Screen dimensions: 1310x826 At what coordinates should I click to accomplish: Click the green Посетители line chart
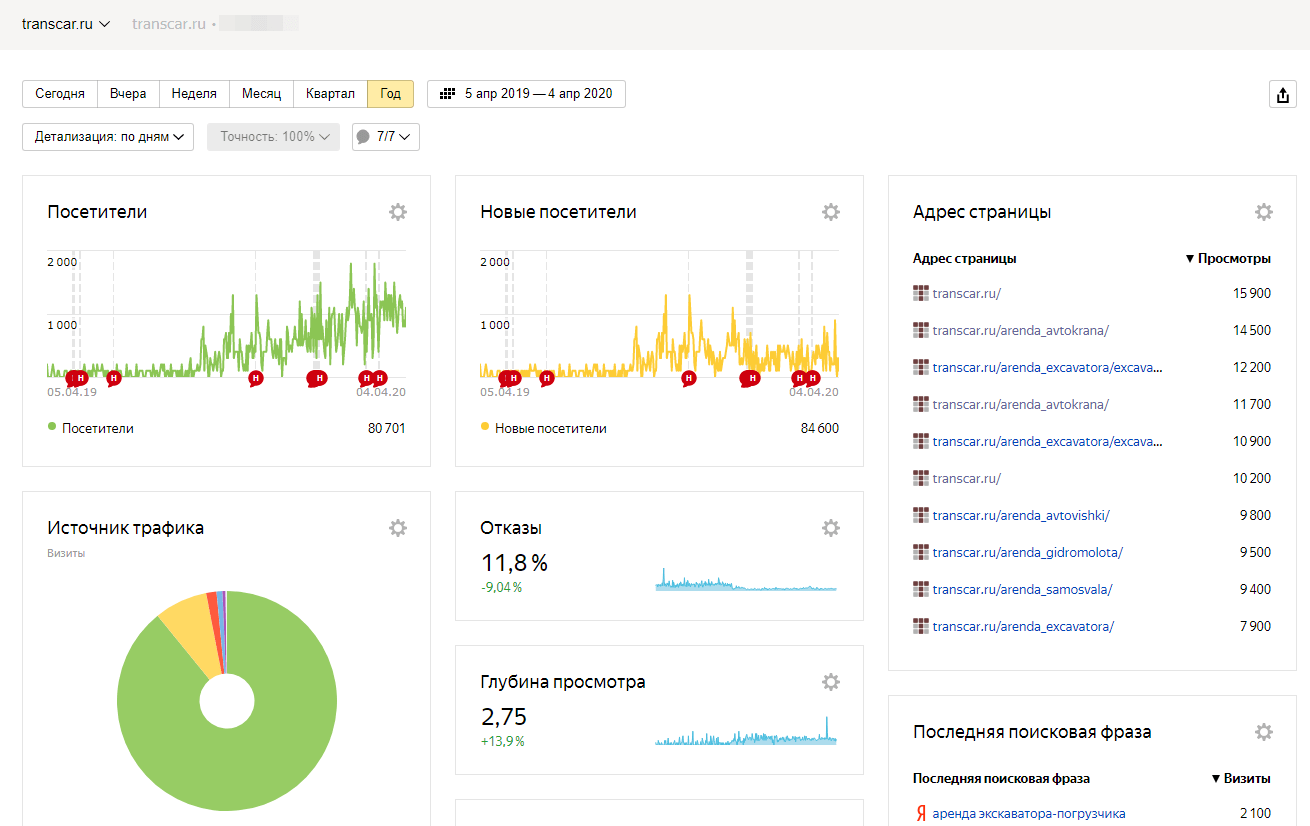pos(227,320)
